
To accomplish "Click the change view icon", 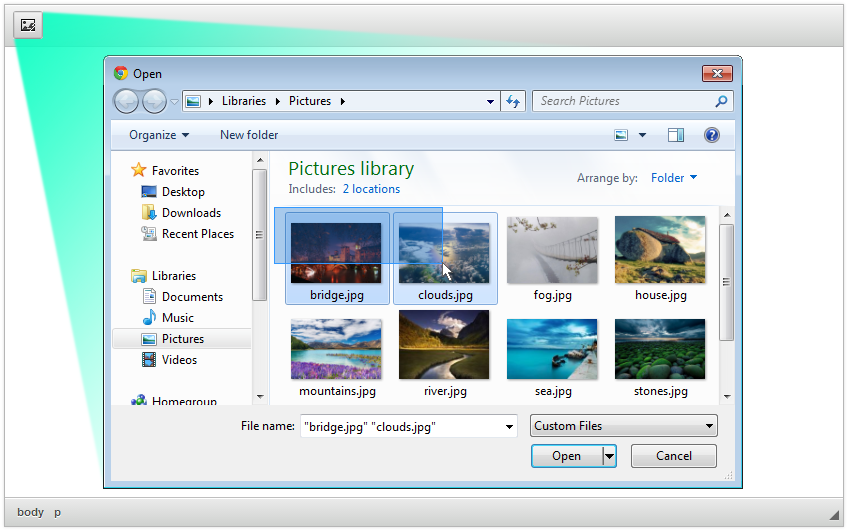I will tap(621, 135).
